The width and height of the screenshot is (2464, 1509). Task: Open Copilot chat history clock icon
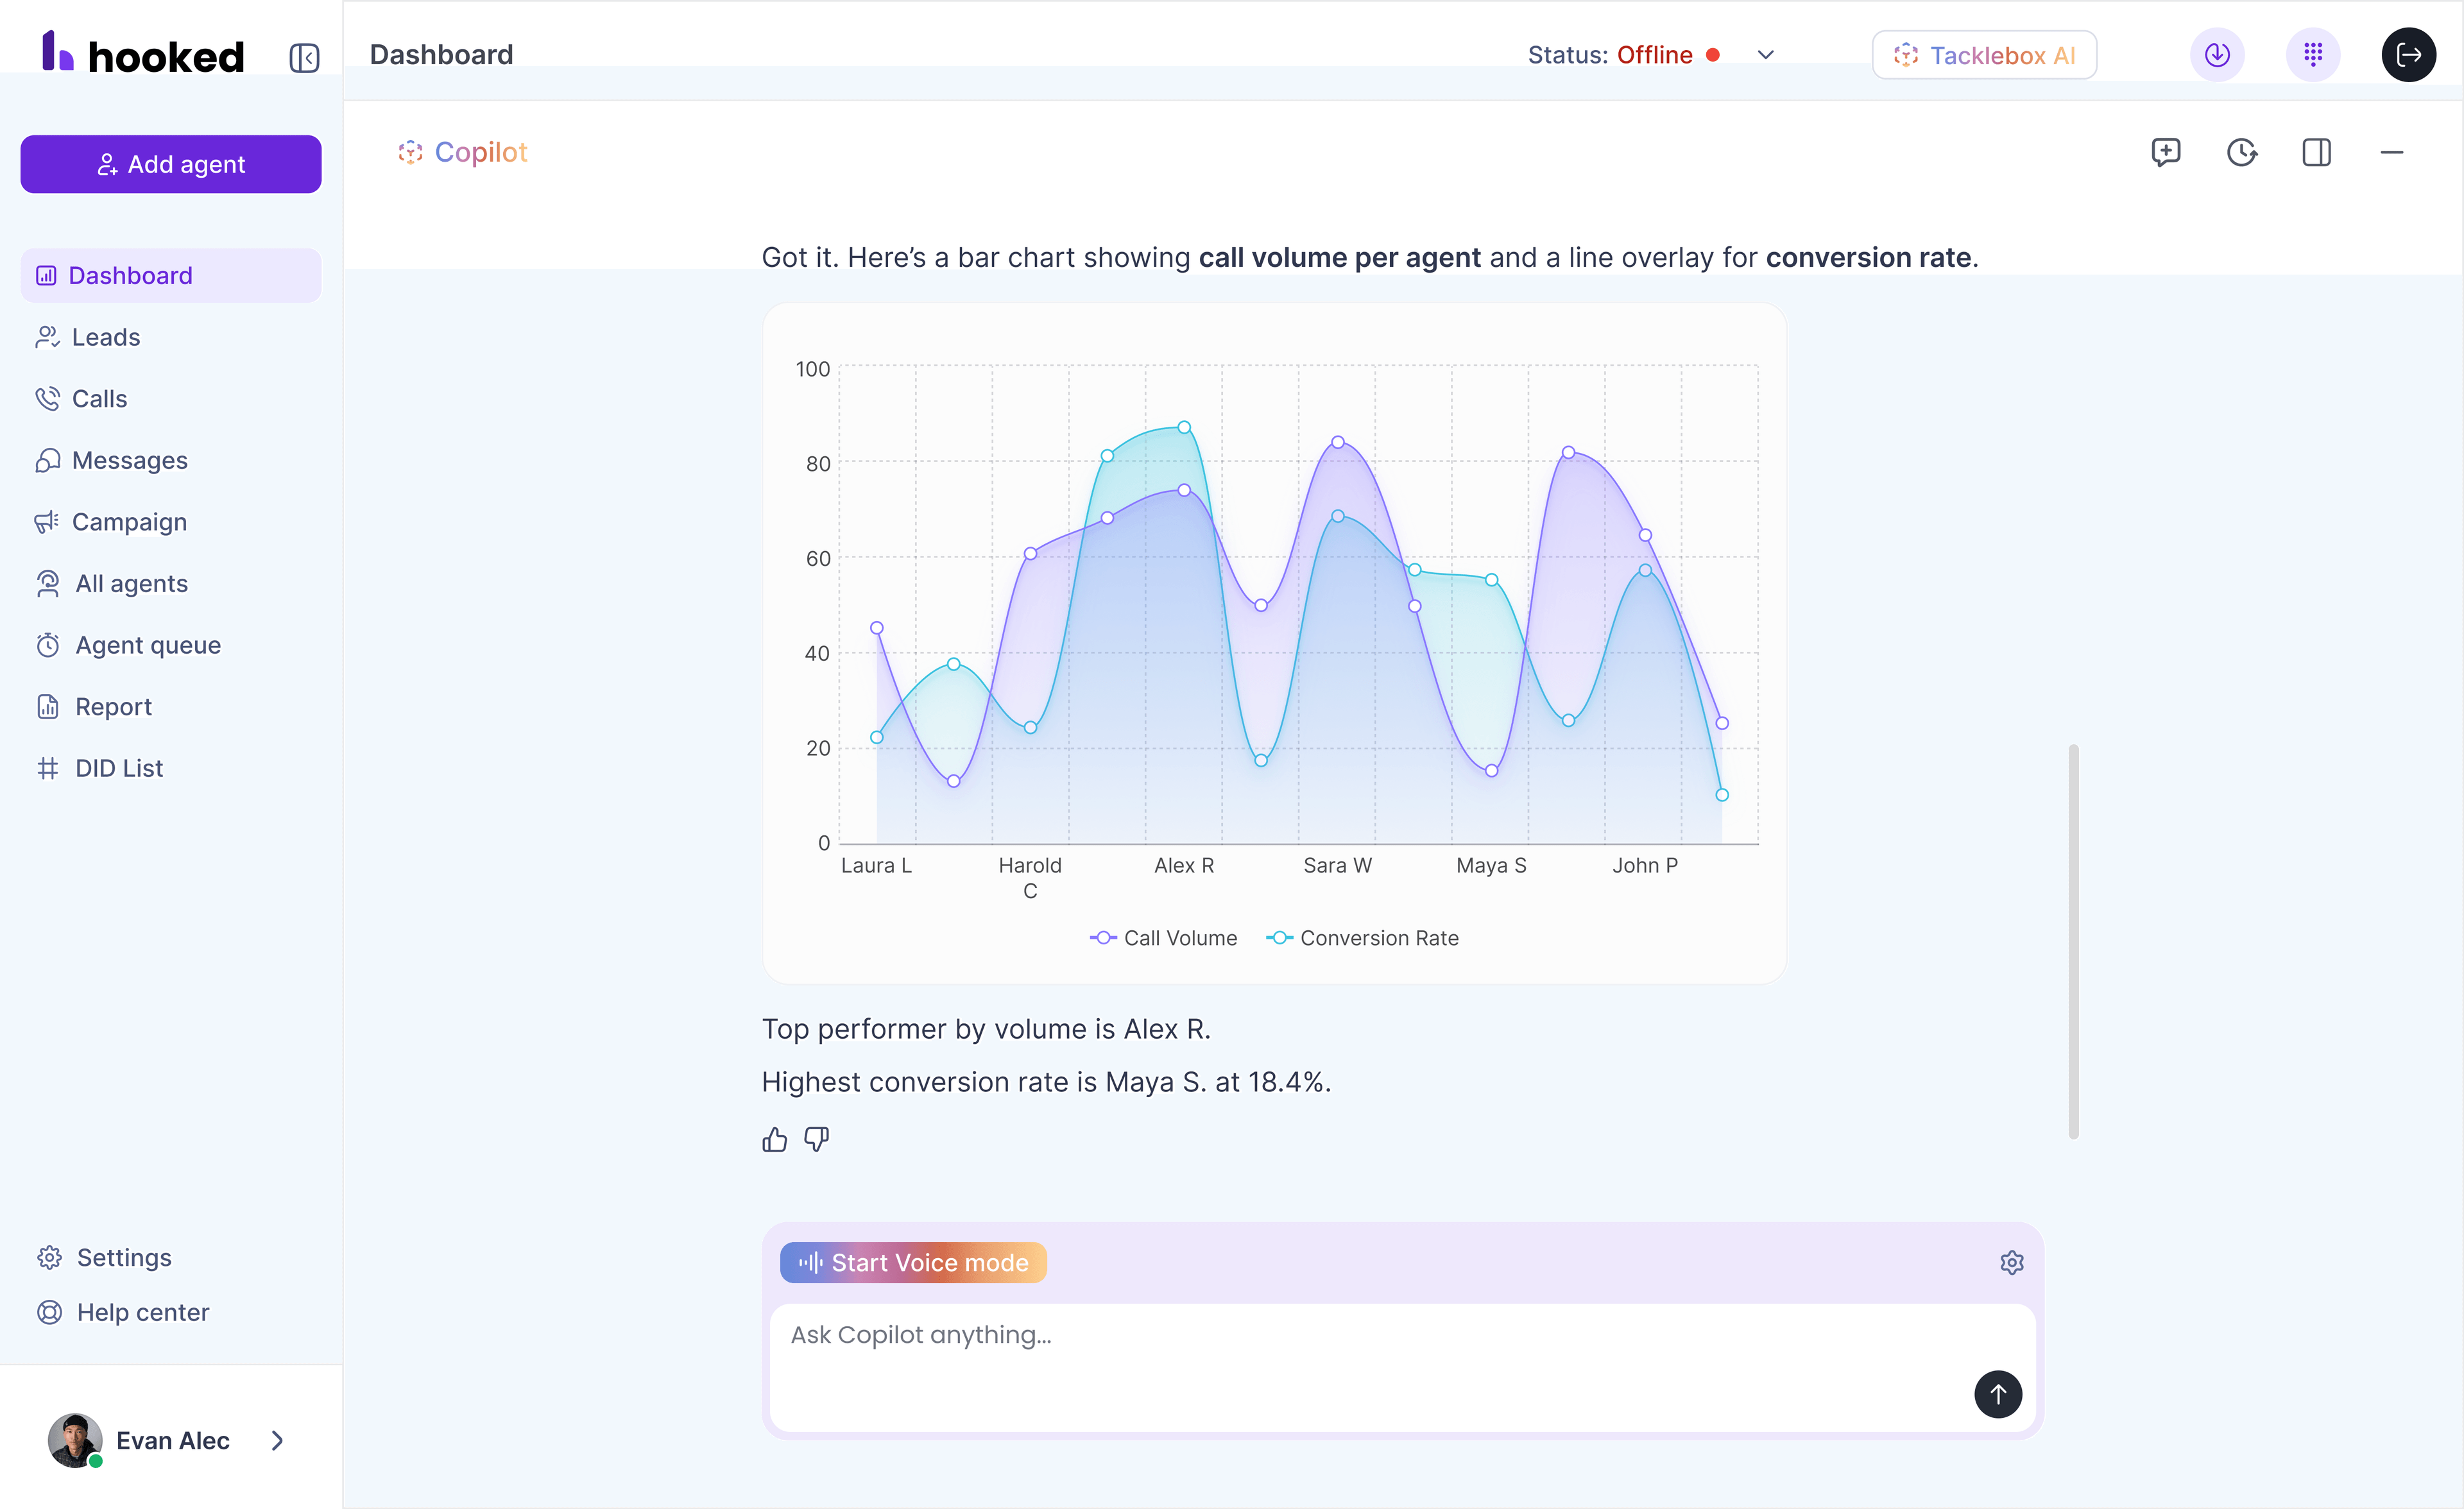(2242, 152)
